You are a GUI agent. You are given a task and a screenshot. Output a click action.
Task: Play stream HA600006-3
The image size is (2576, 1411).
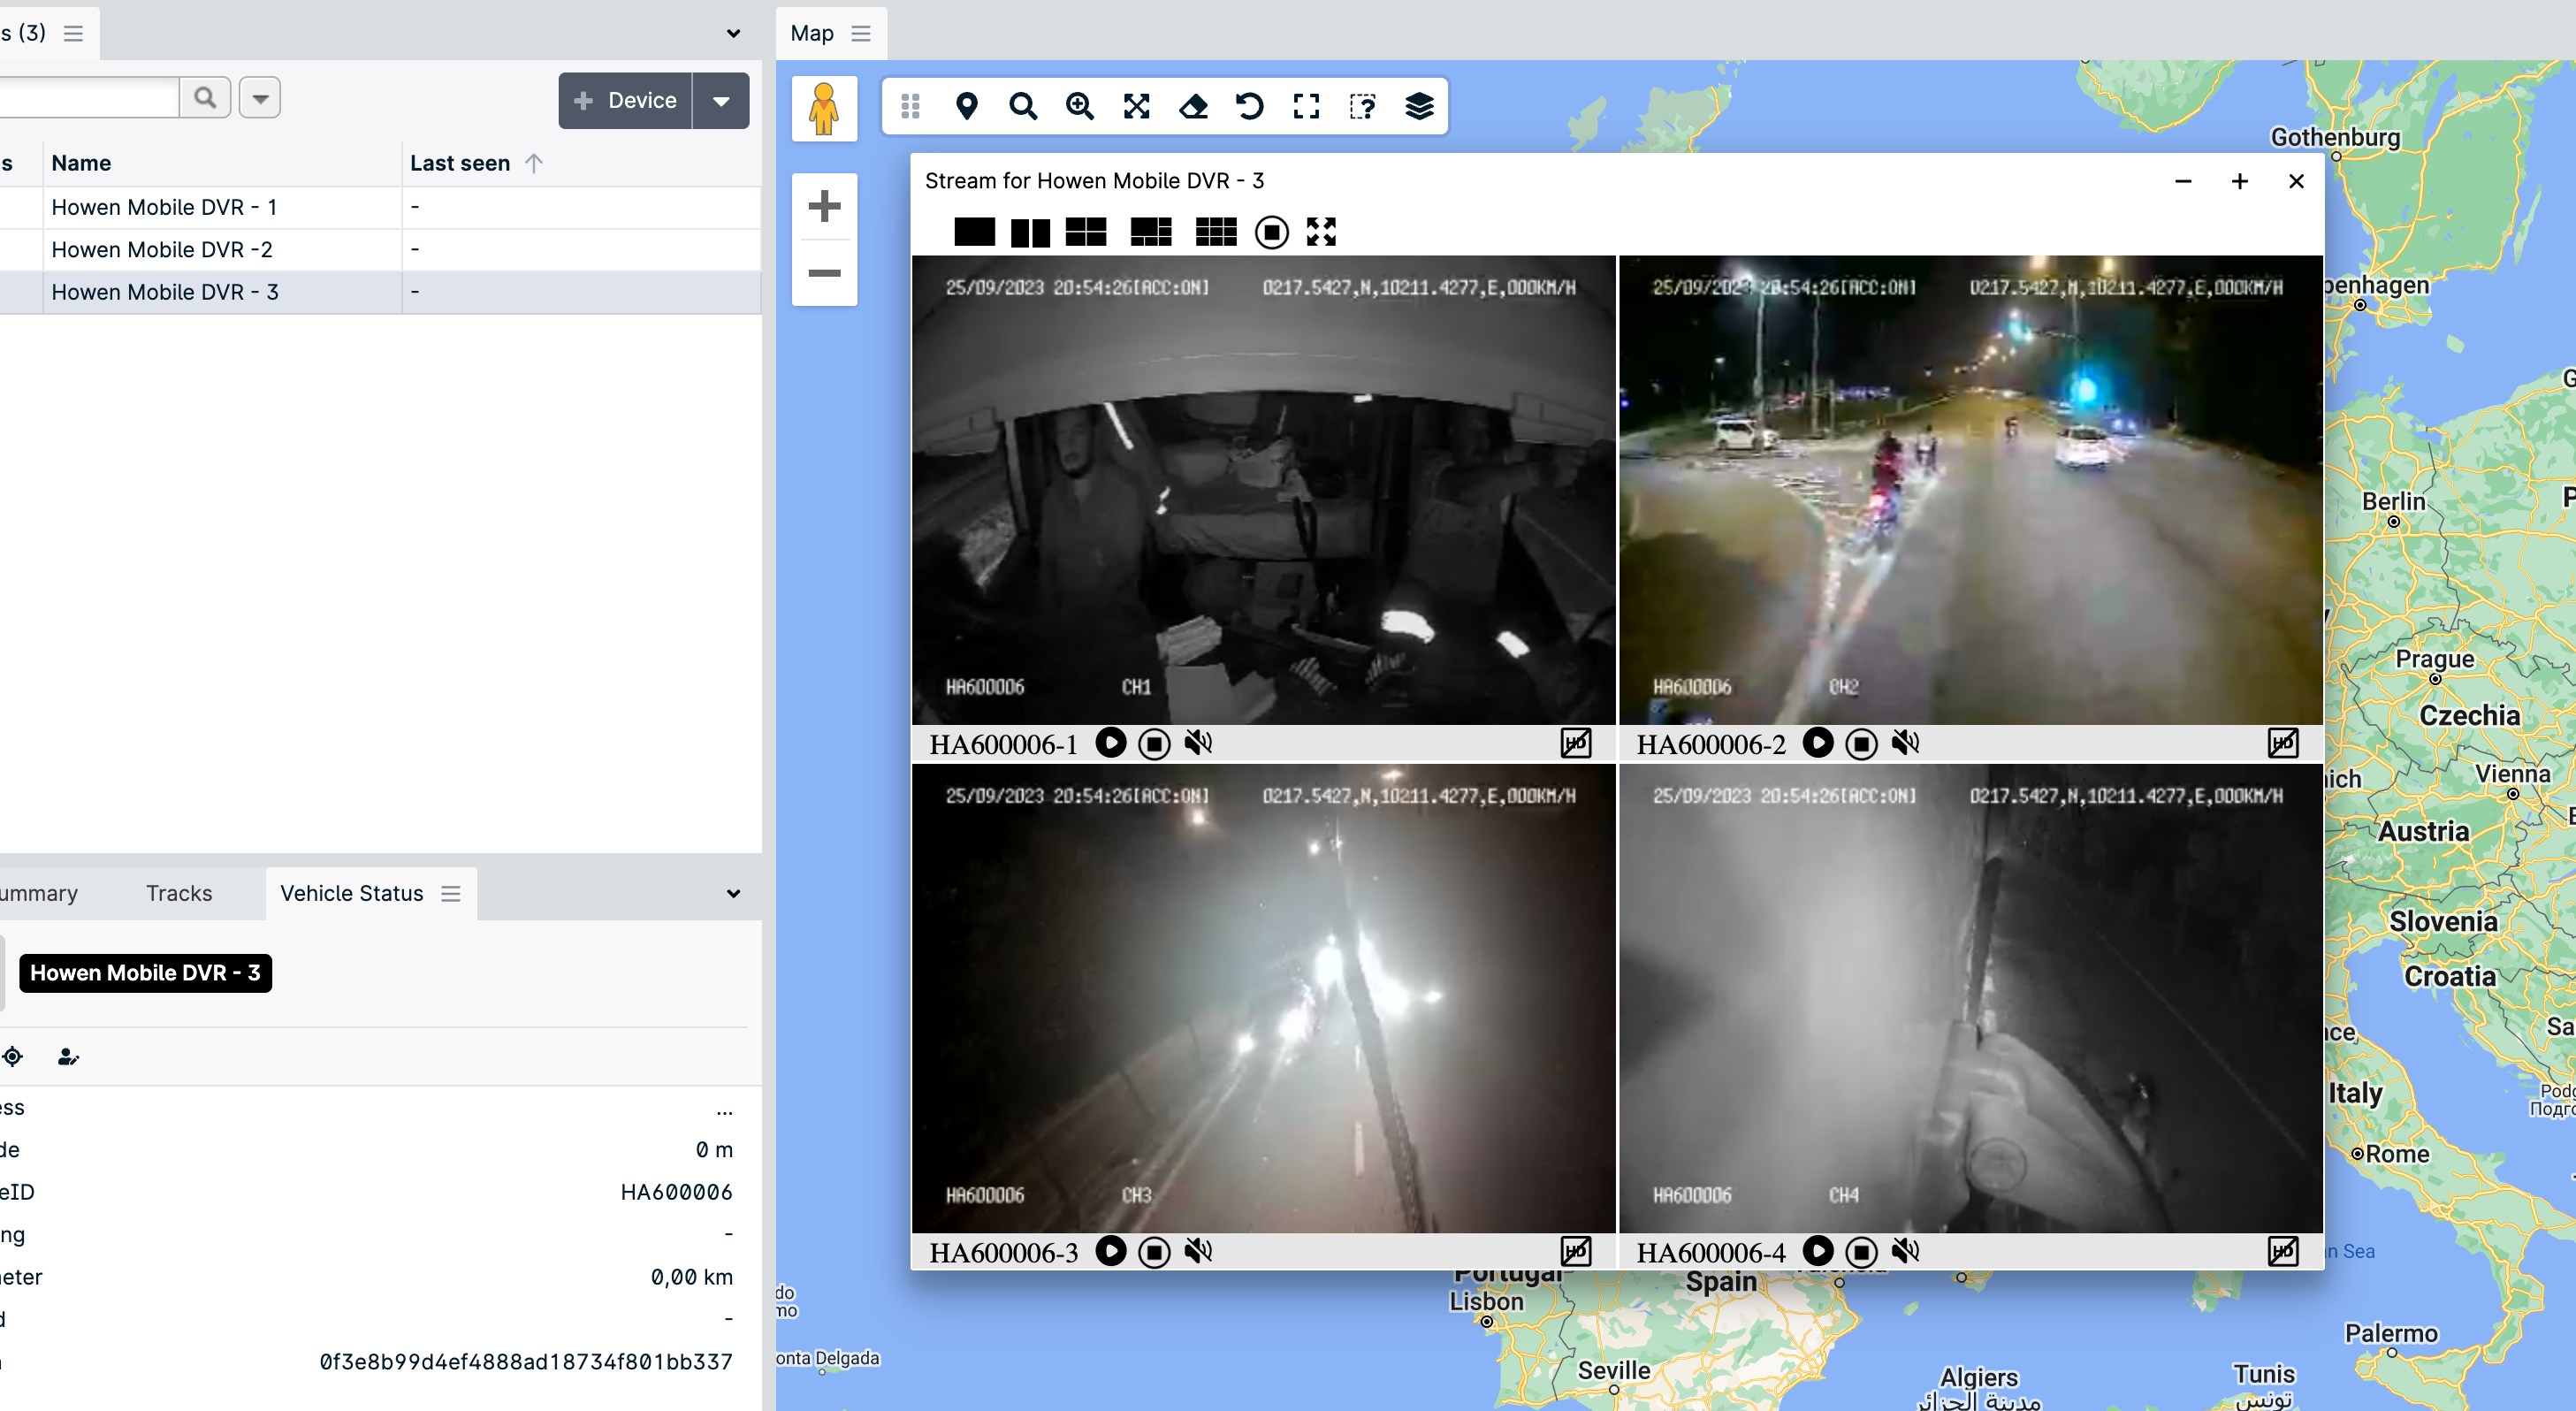click(x=1110, y=1251)
